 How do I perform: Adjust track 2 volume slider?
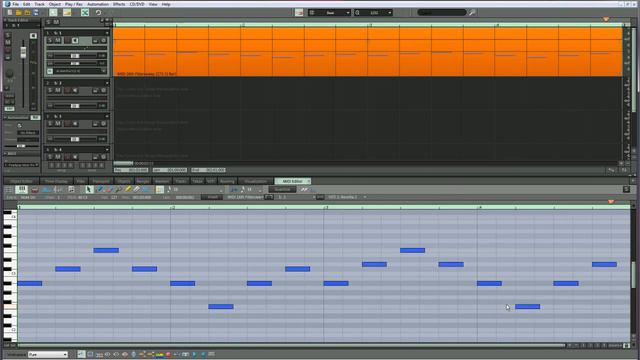pos(76,106)
